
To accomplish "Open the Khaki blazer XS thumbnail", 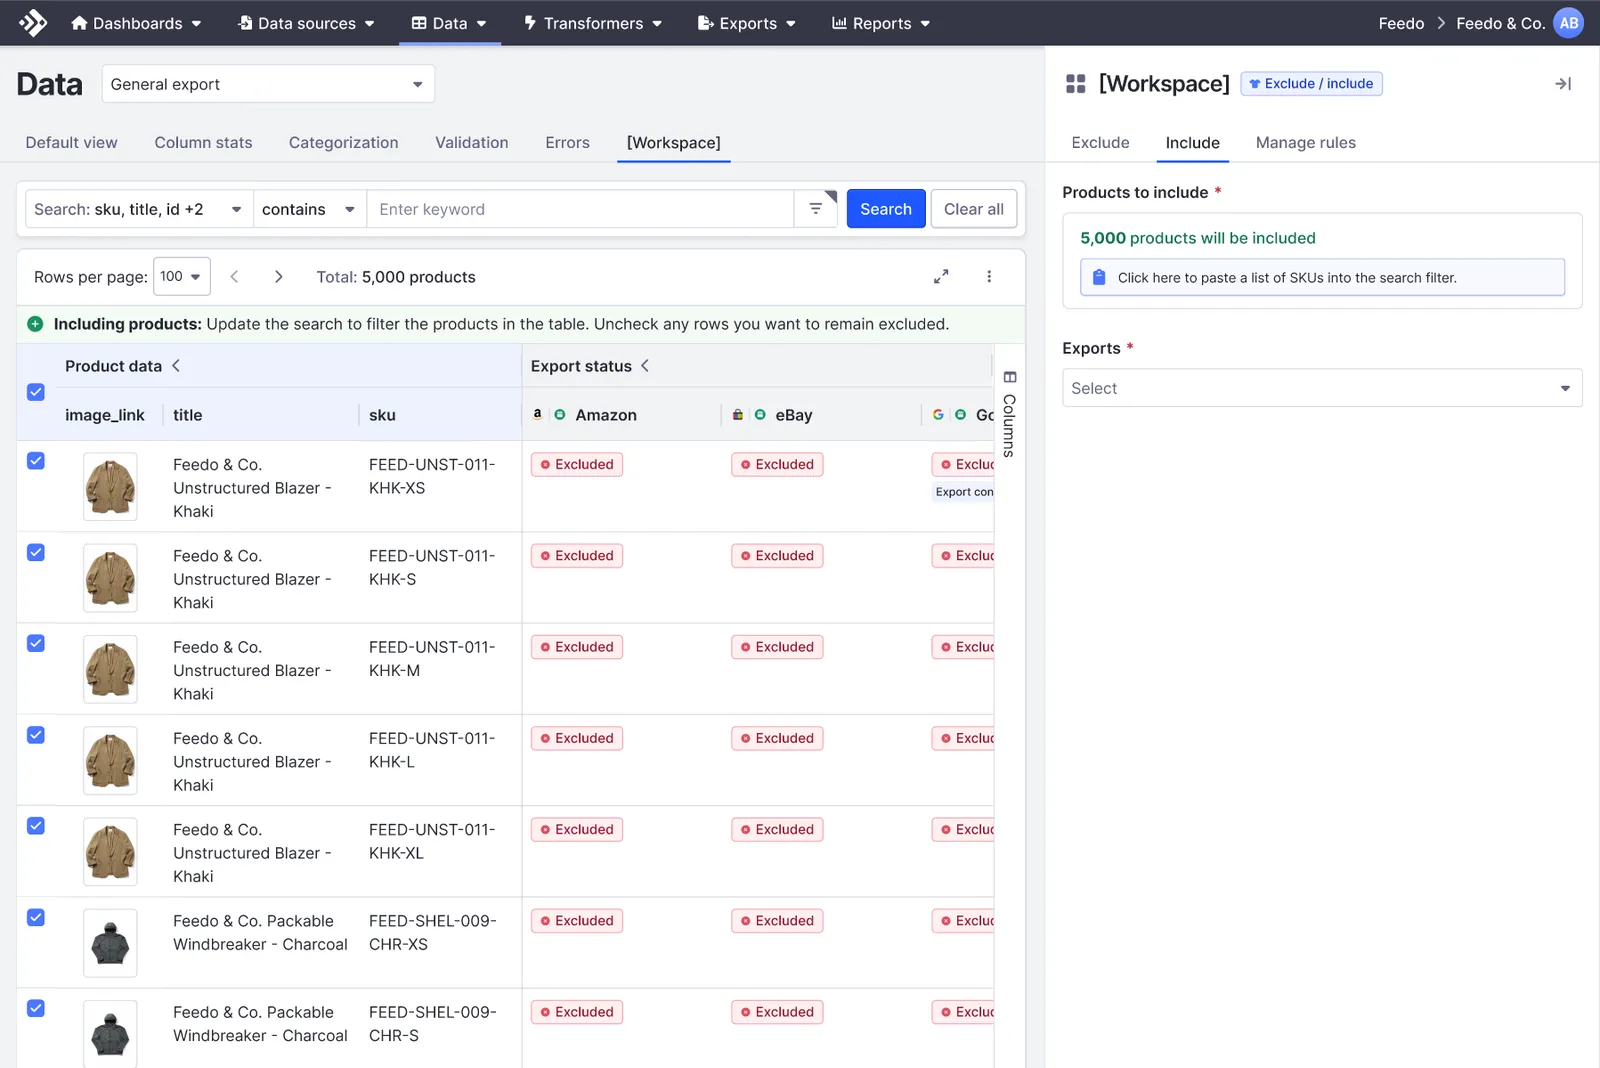I will click(110, 487).
